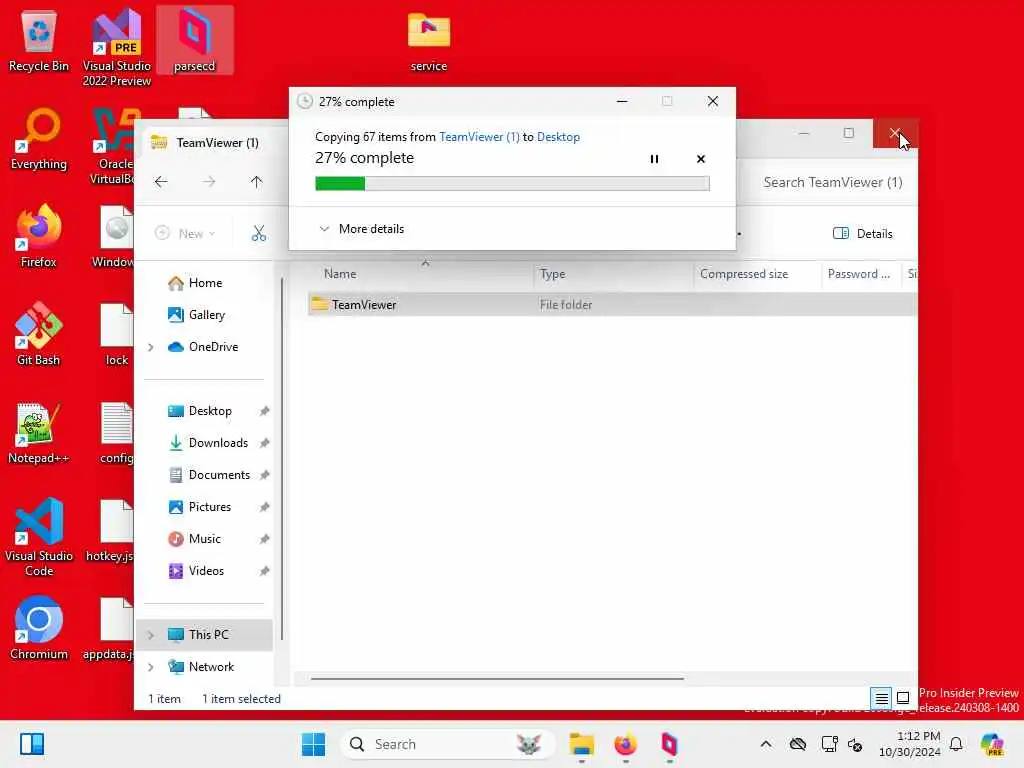This screenshot has width=1024, height=768.
Task: Open pinned Desktop in navigation pane
Action: [210, 411]
